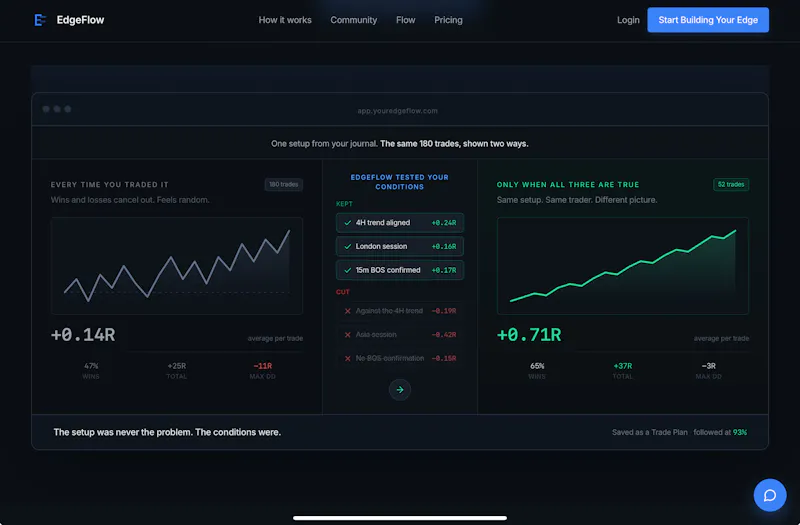800x525 pixels.
Task: Click the checkmark beside 15m BOS confirmed
Action: tap(347, 270)
